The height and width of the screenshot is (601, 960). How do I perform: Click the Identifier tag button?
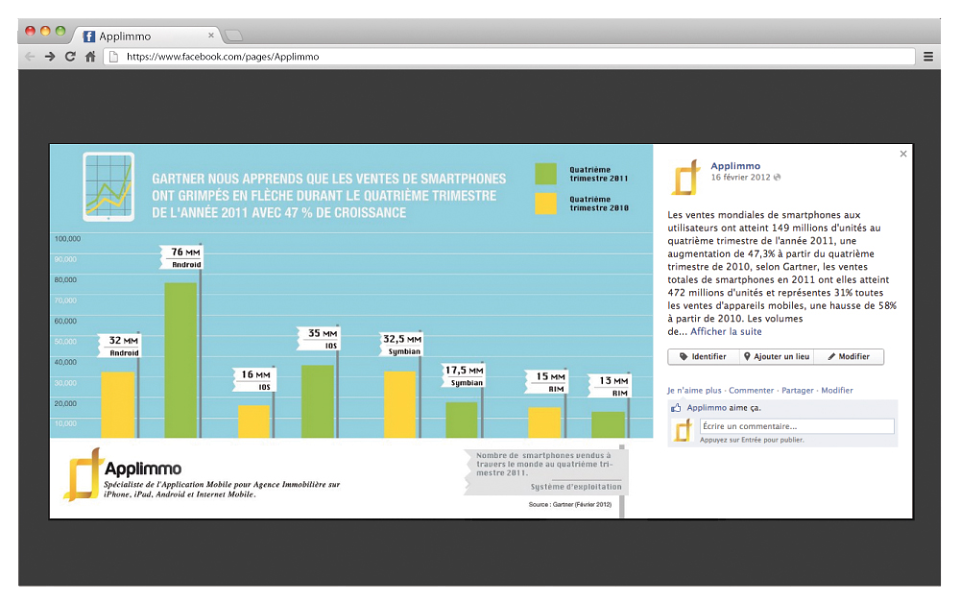[703, 356]
